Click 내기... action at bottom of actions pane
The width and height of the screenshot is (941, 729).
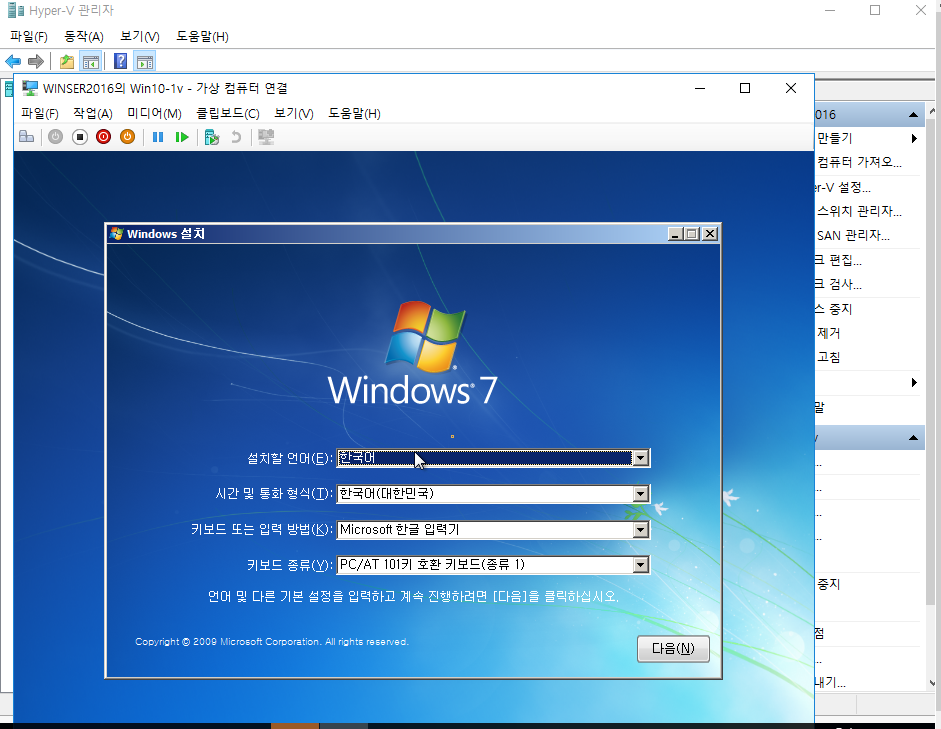coord(831,682)
